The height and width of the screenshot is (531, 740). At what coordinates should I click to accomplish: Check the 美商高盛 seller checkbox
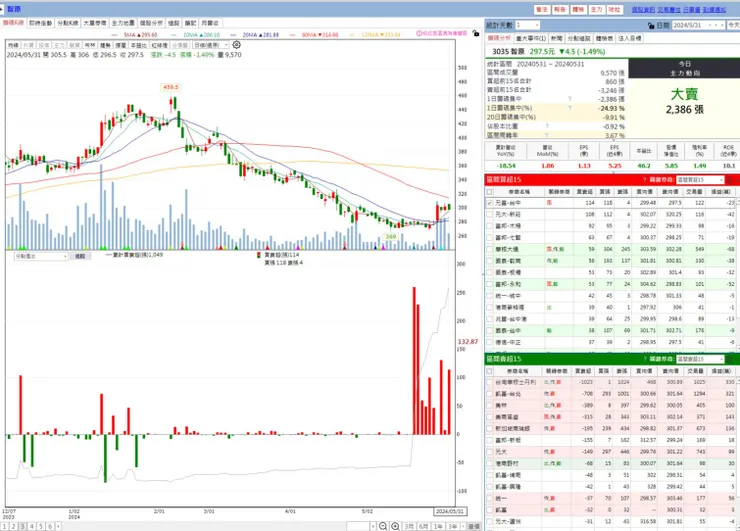489,417
